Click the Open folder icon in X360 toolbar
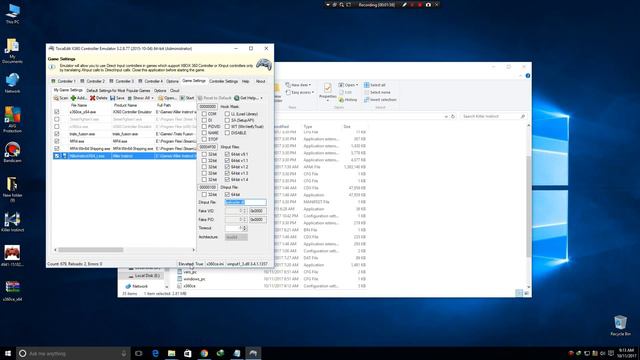 pos(160,98)
